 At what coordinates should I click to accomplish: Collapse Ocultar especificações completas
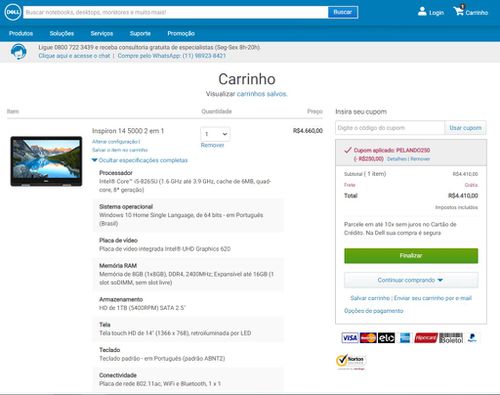(x=140, y=160)
